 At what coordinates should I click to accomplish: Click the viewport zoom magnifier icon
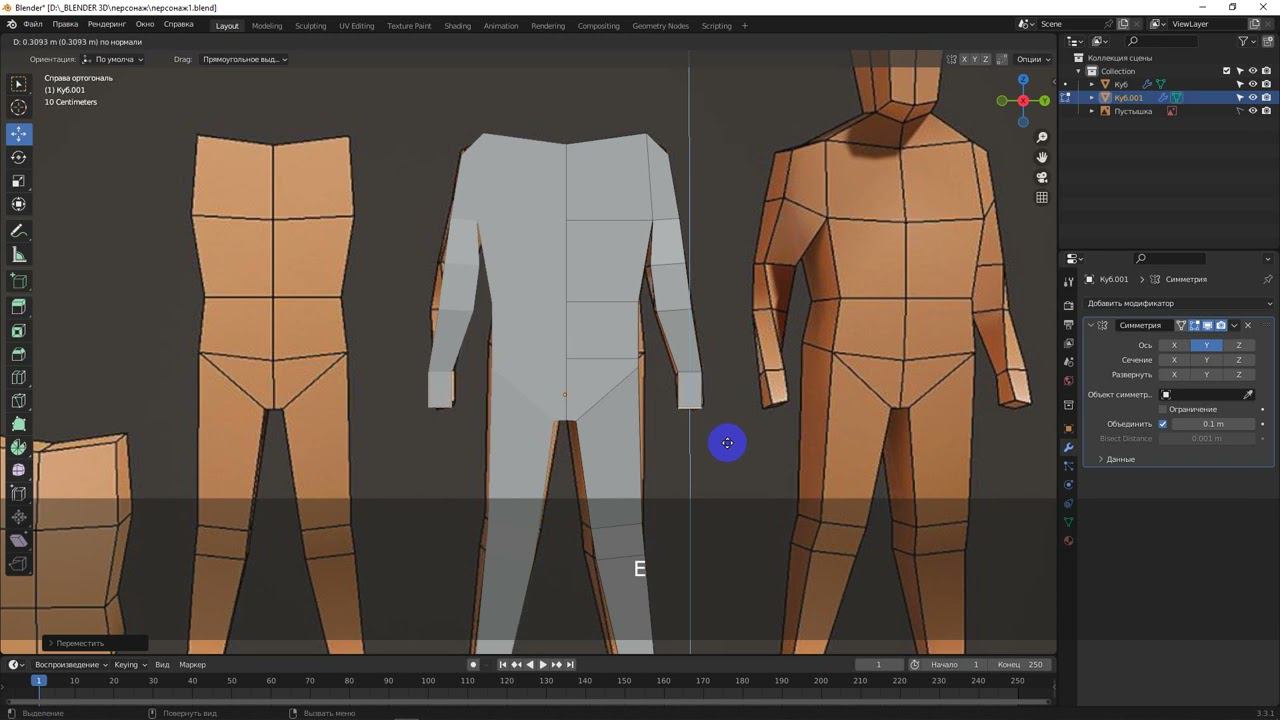pyautogui.click(x=1042, y=137)
